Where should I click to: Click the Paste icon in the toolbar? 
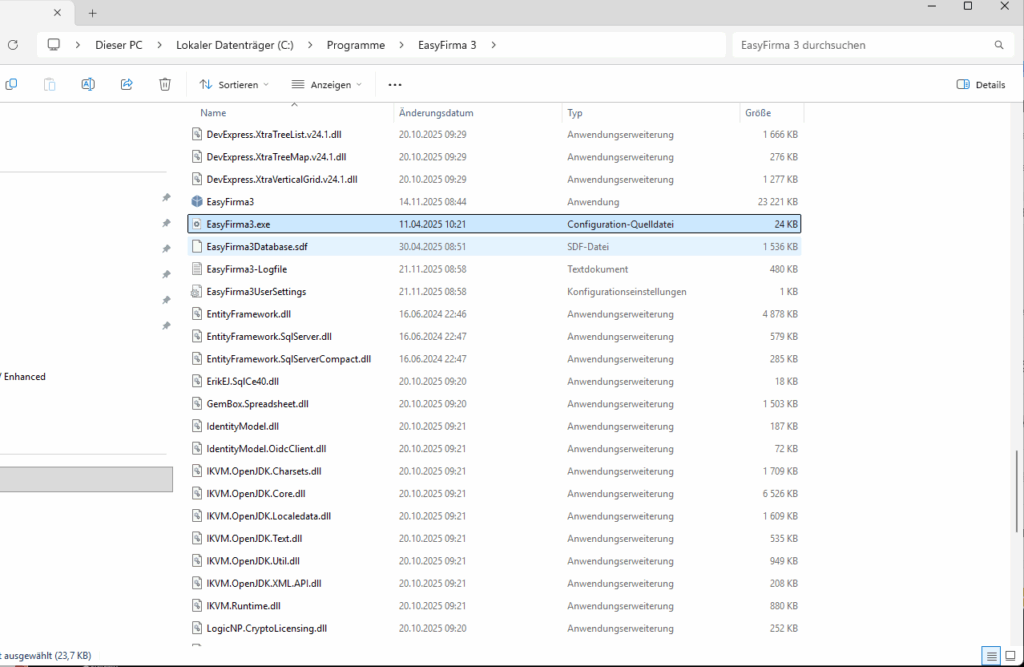pos(49,84)
